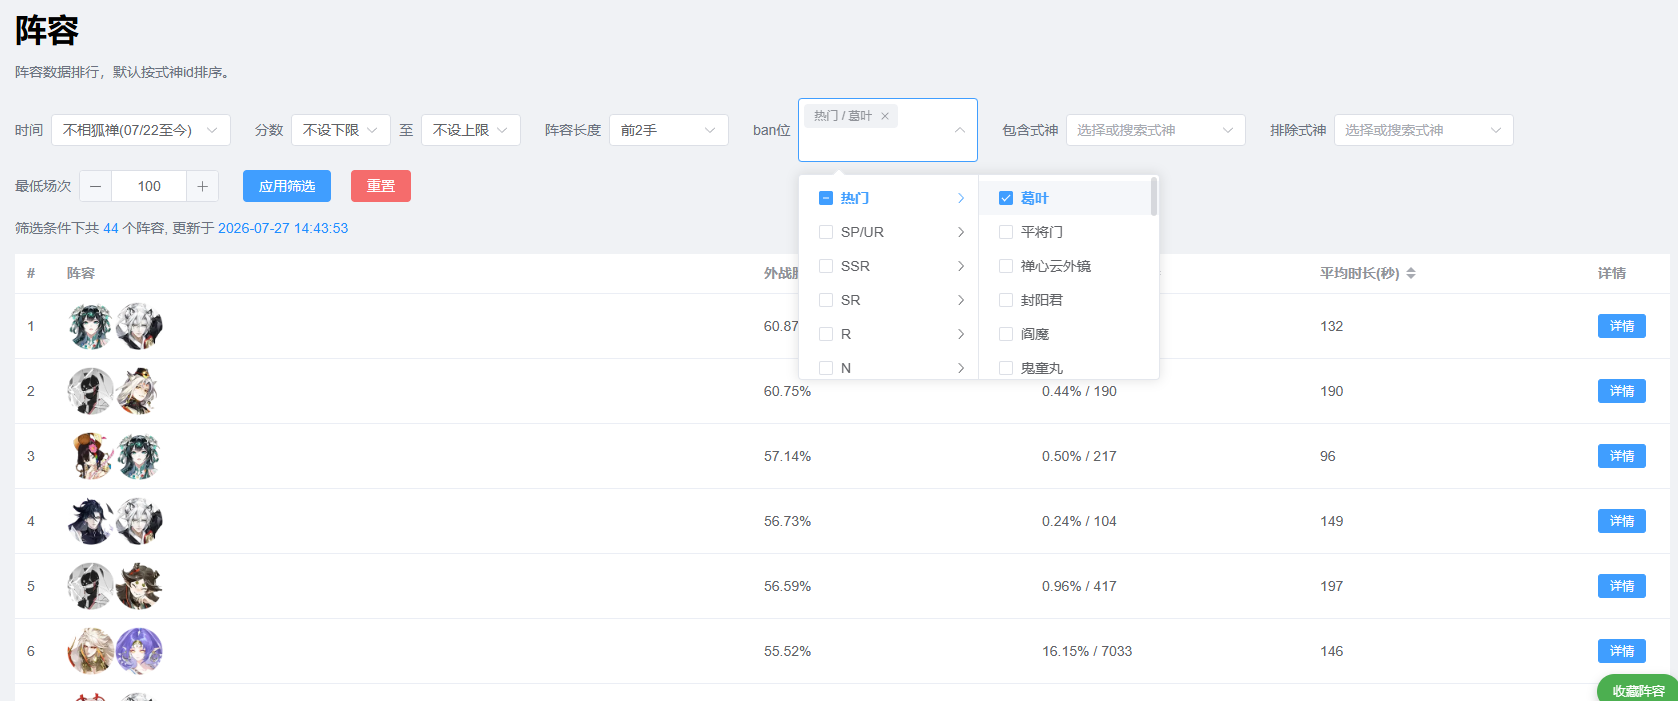Image resolution: width=1678 pixels, height=701 pixels.
Task: Expand the SR submenu arrow
Action: coord(961,300)
